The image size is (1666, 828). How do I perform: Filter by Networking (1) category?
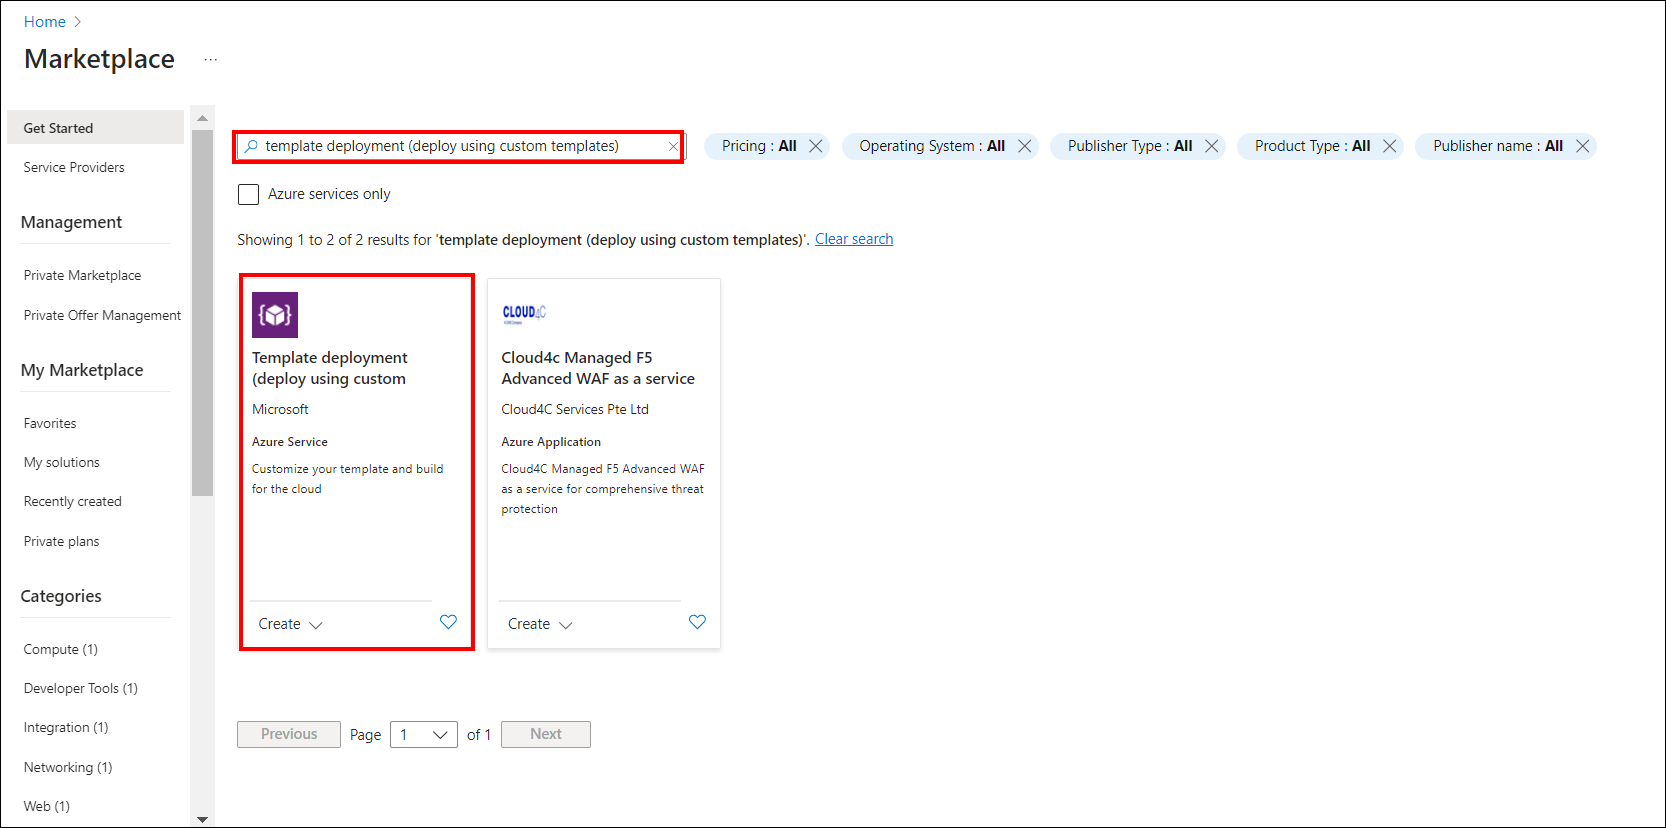click(x=68, y=767)
